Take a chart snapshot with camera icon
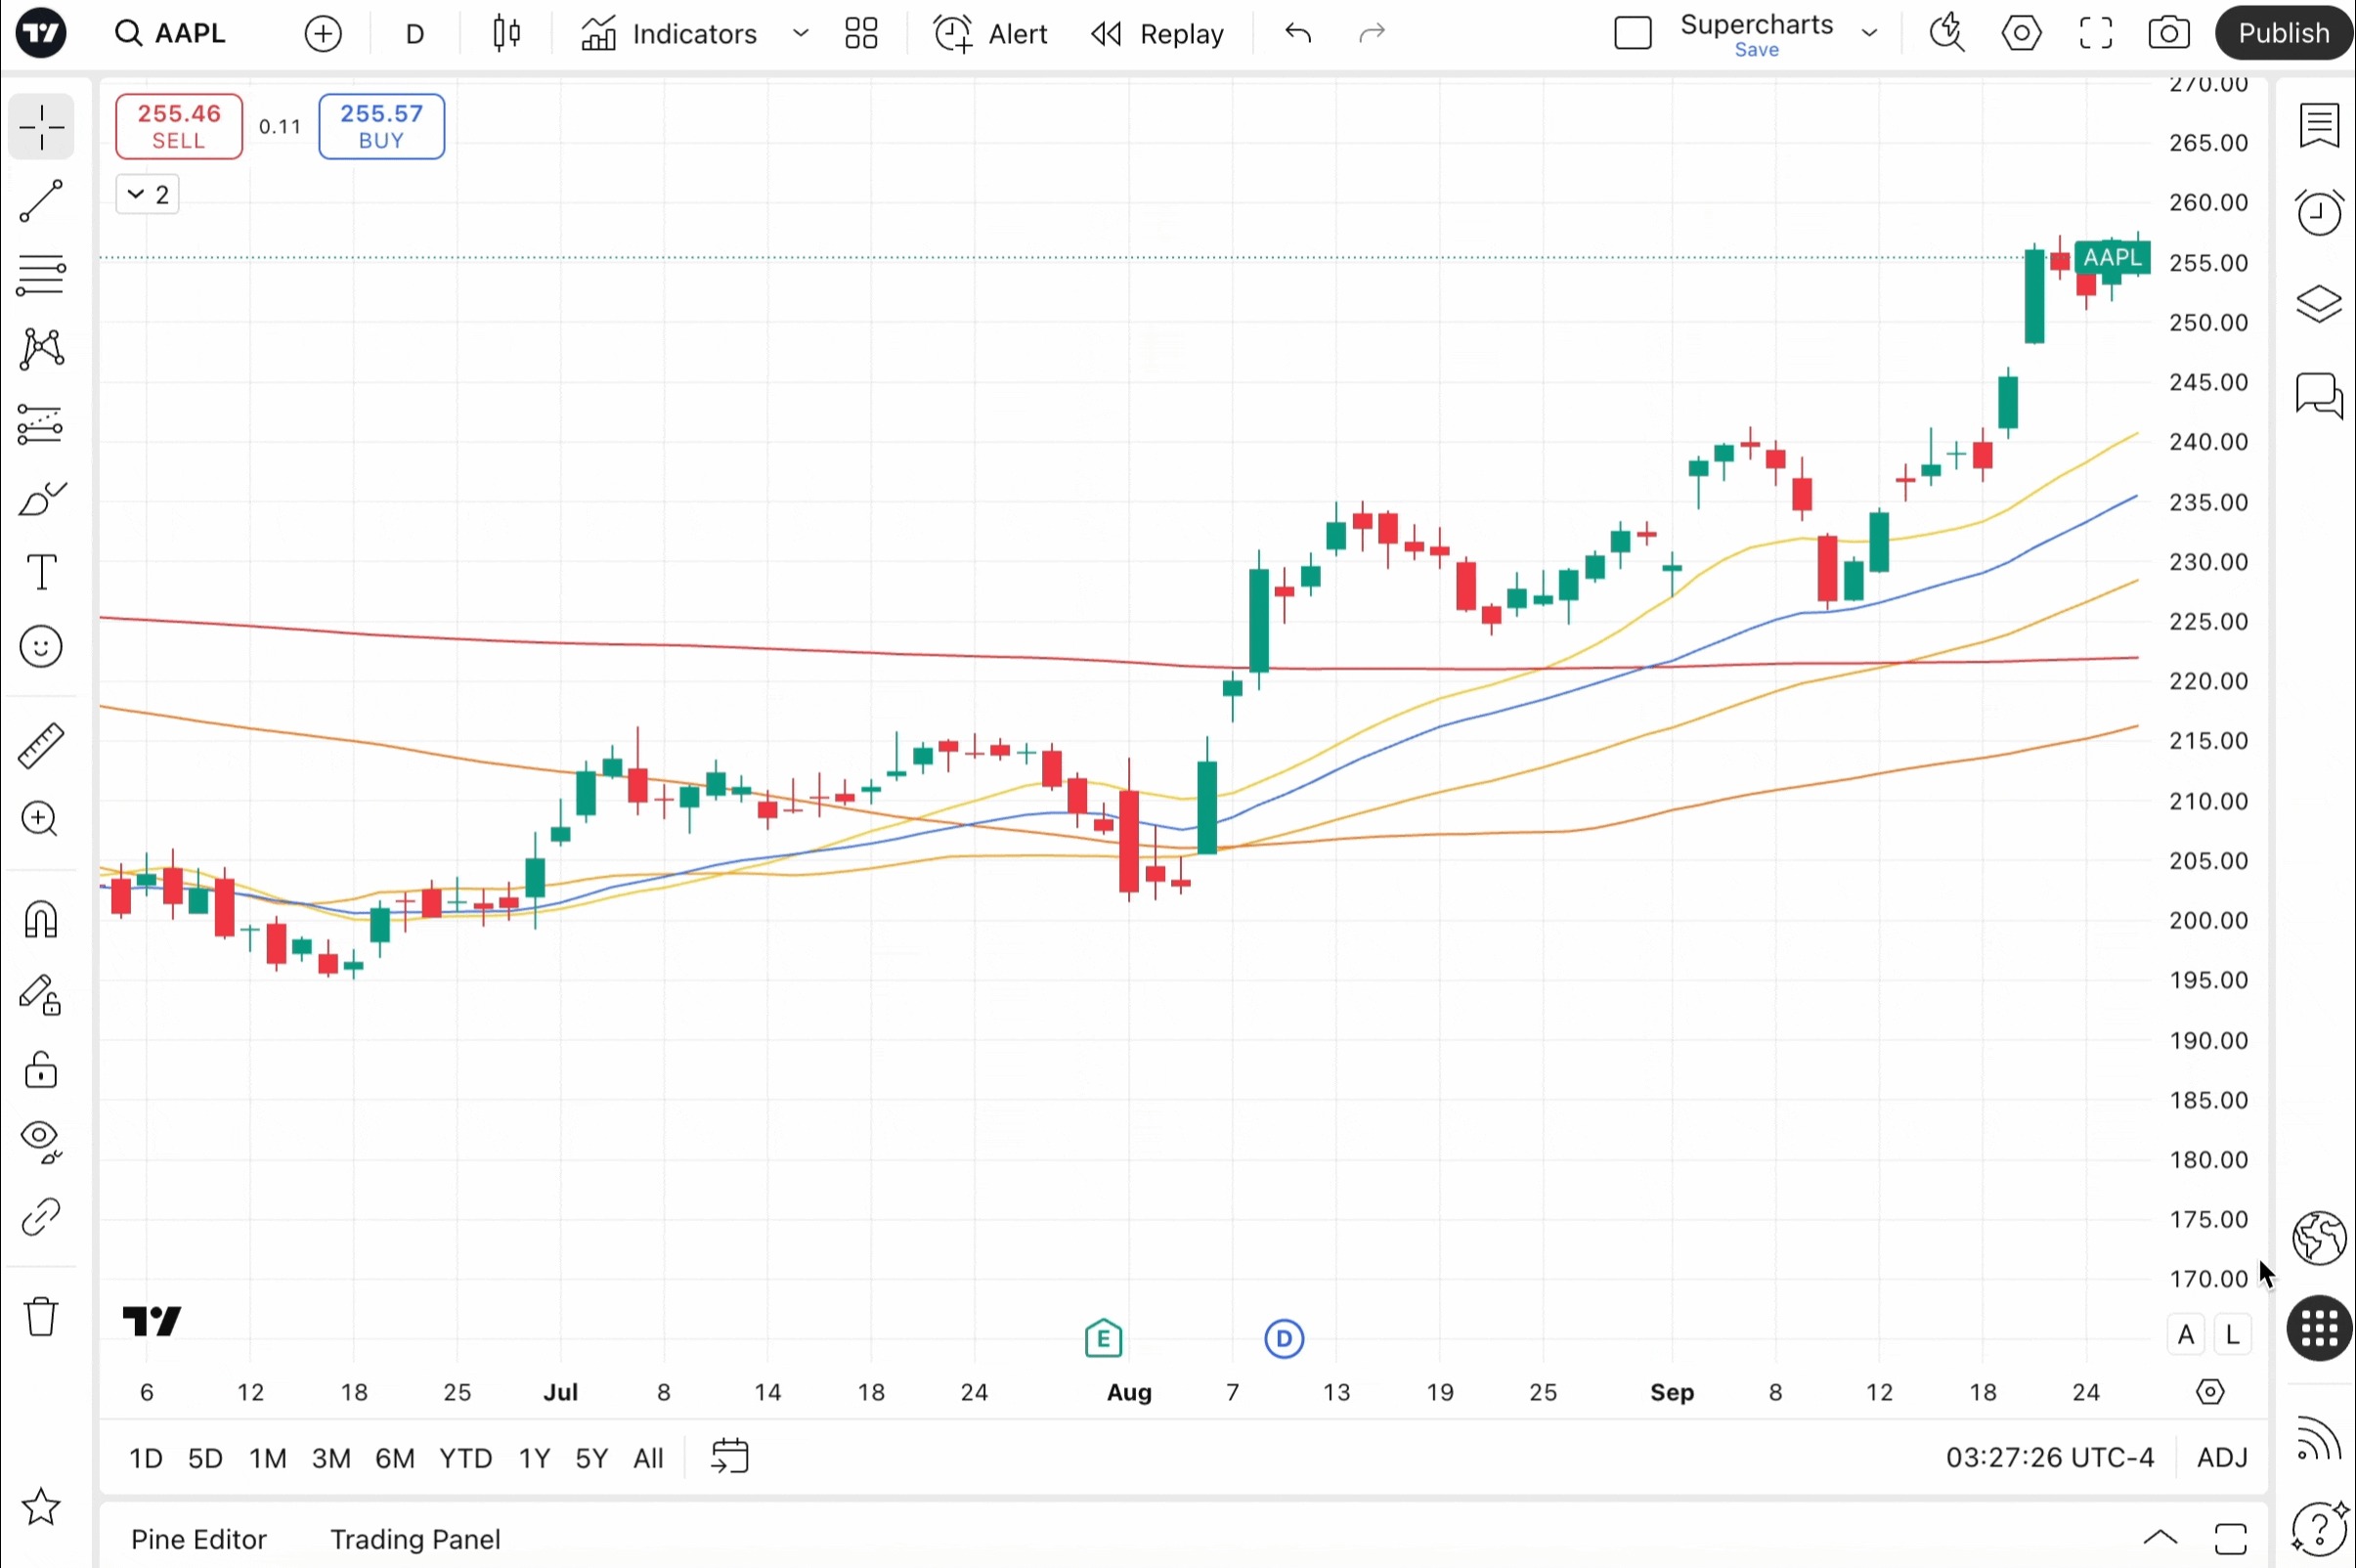The image size is (2356, 1568). click(2168, 33)
